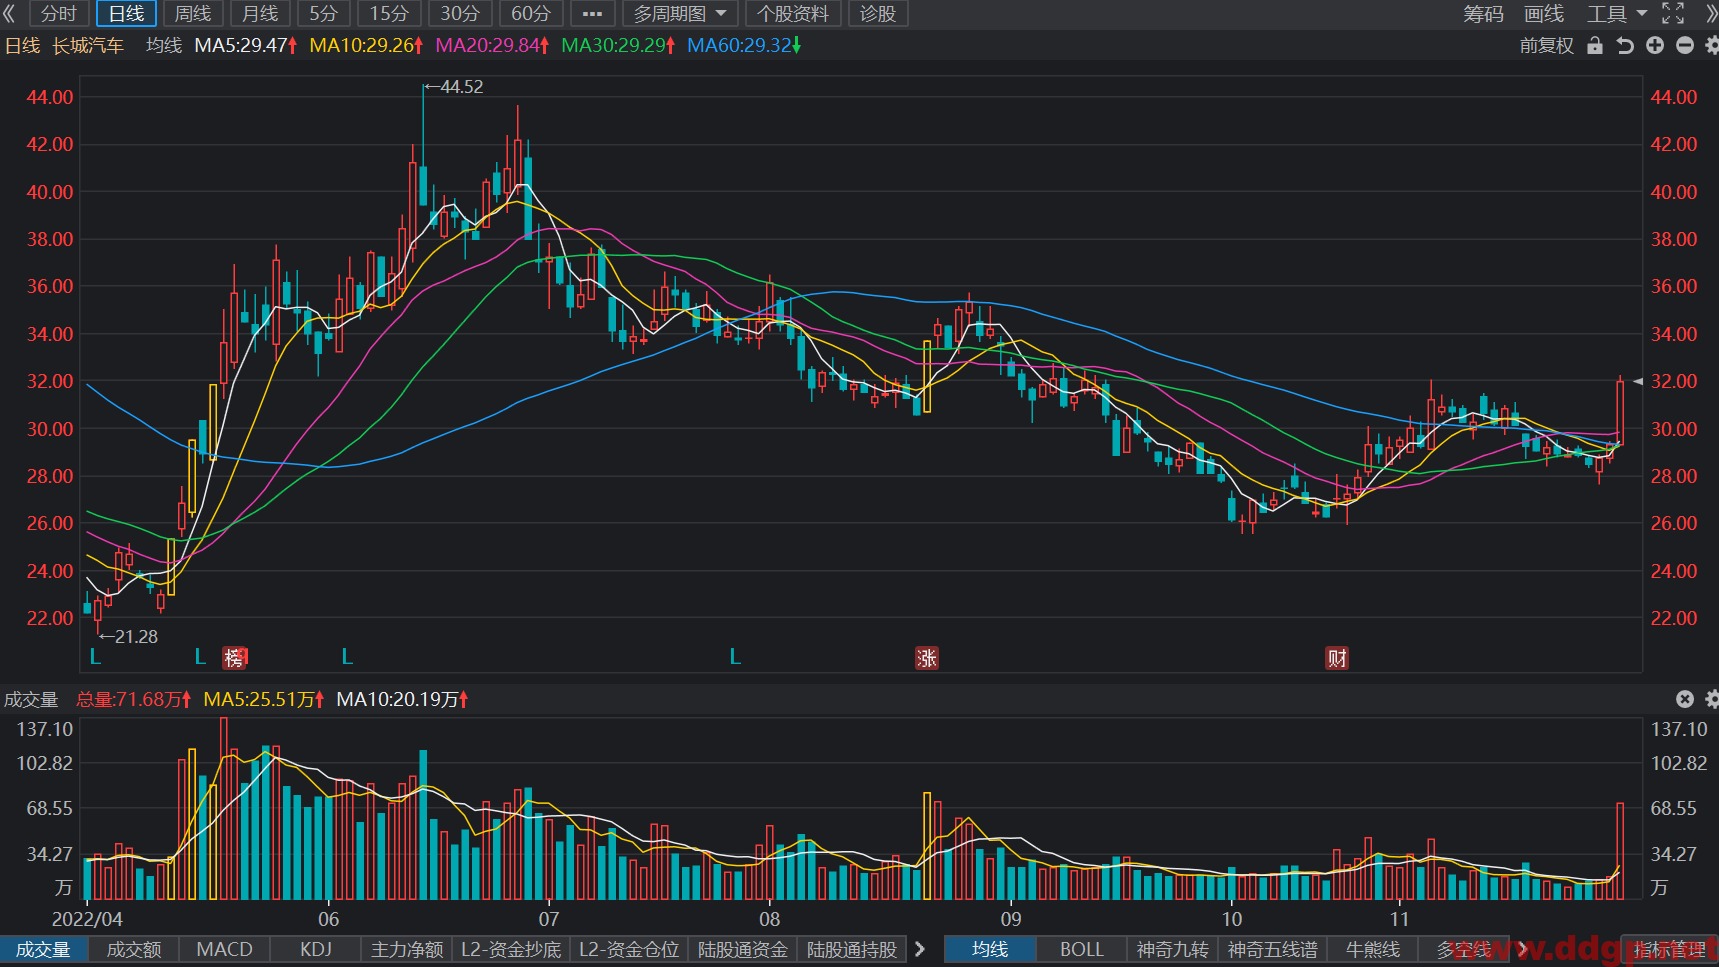Toggle 前复权 price adjustment
Viewport: 1719px width, 967px height.
point(1546,46)
